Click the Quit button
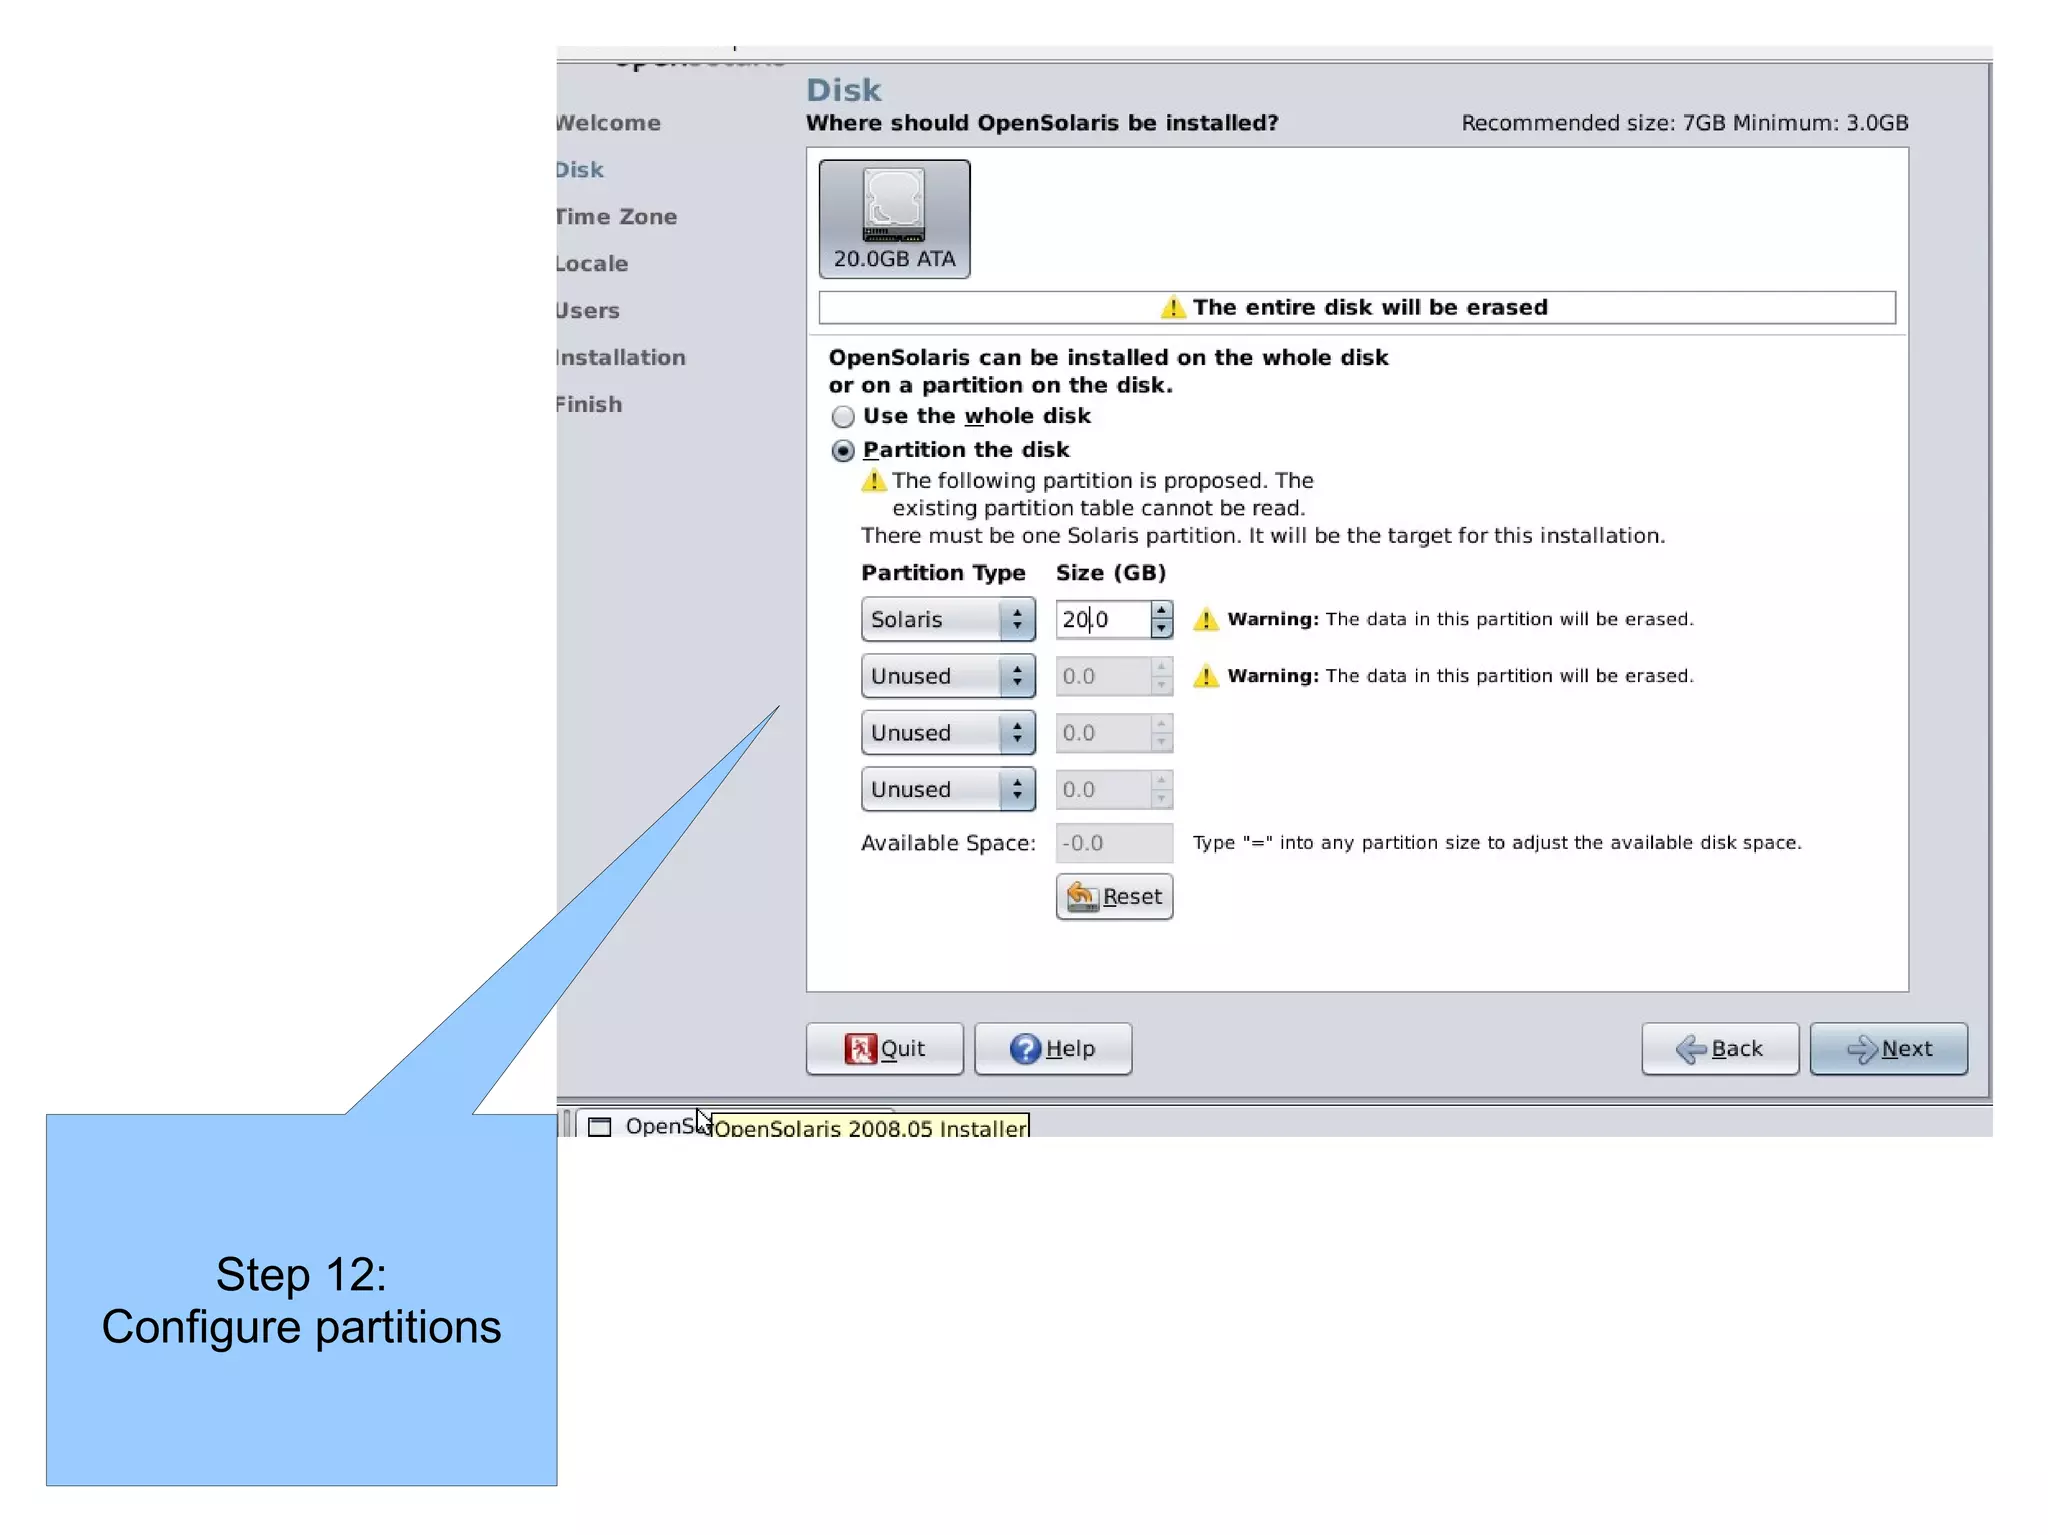Viewport: 2048px width, 1535px height. [884, 1048]
